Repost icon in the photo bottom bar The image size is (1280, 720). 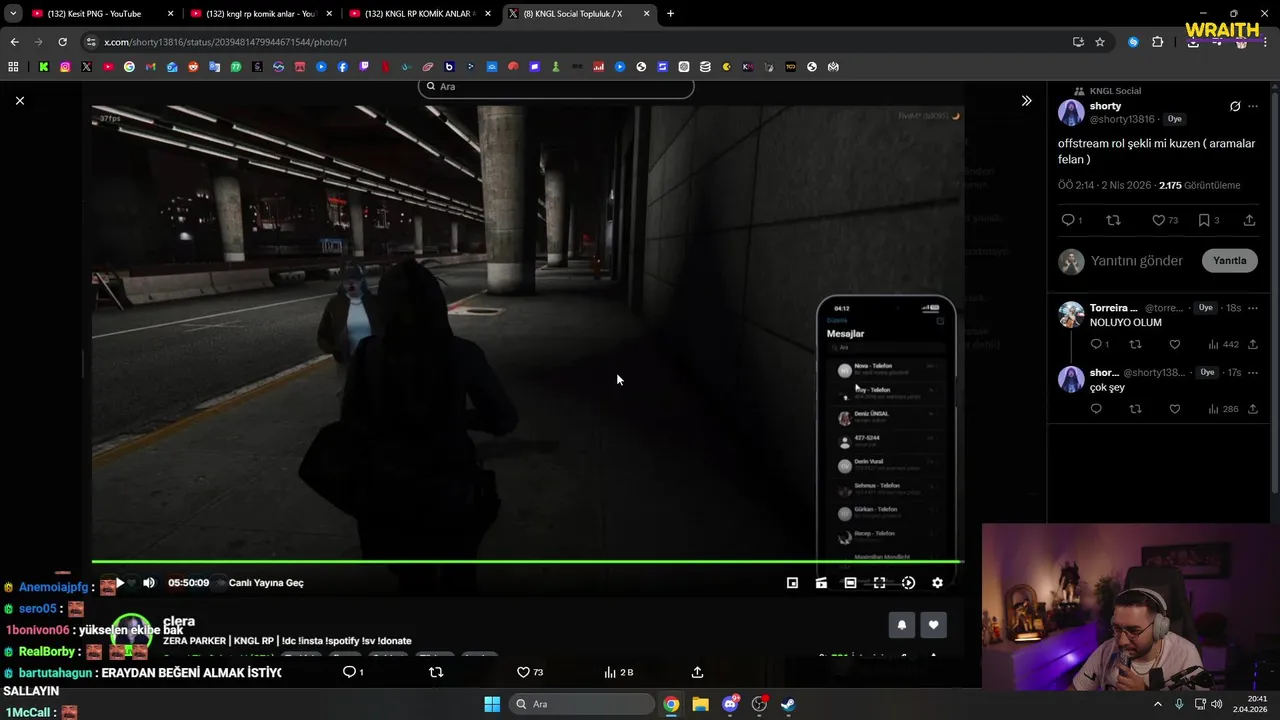point(435,672)
